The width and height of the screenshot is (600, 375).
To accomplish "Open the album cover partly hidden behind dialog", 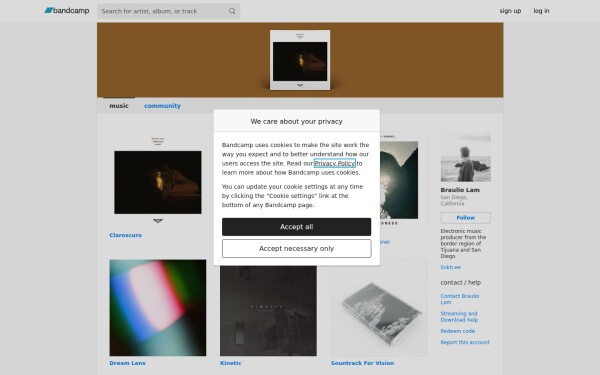I will point(404,180).
